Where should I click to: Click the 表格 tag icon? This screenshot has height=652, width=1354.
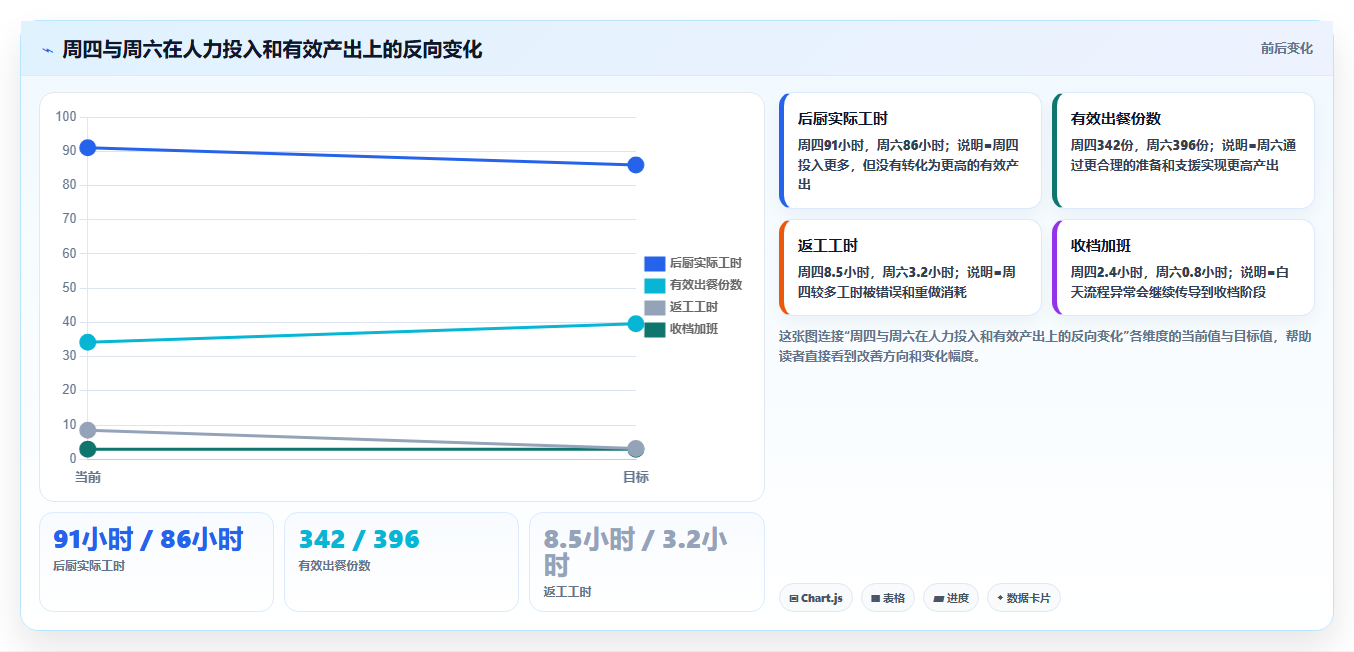click(x=875, y=598)
